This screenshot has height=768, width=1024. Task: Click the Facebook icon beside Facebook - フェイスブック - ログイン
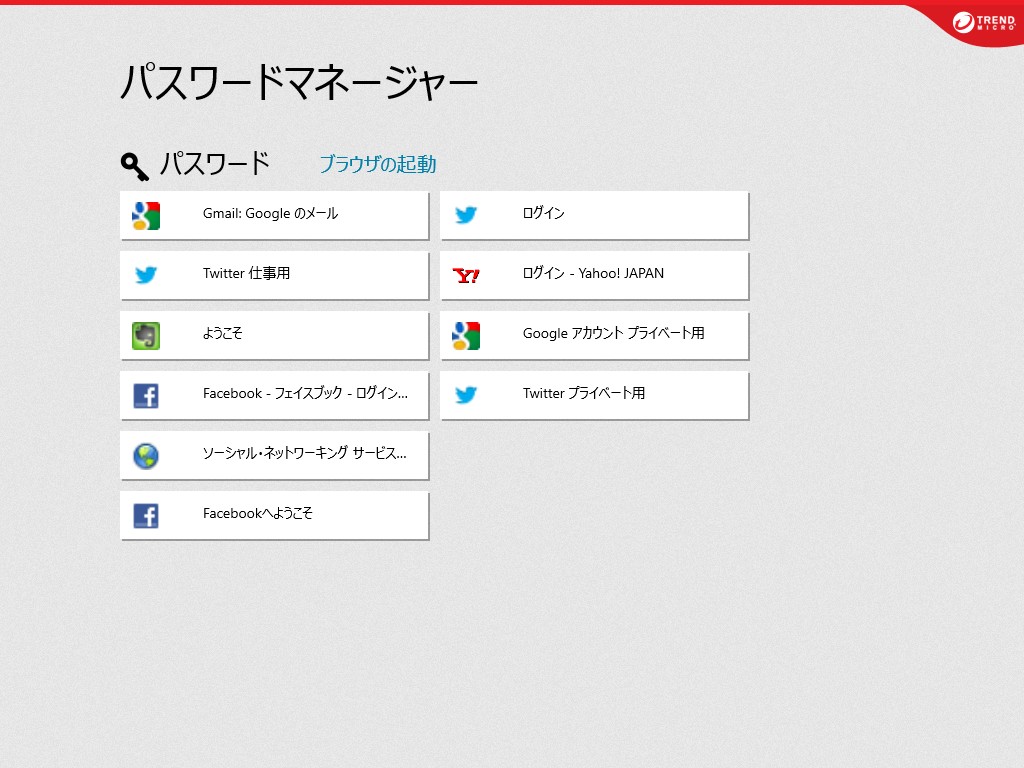tap(146, 396)
